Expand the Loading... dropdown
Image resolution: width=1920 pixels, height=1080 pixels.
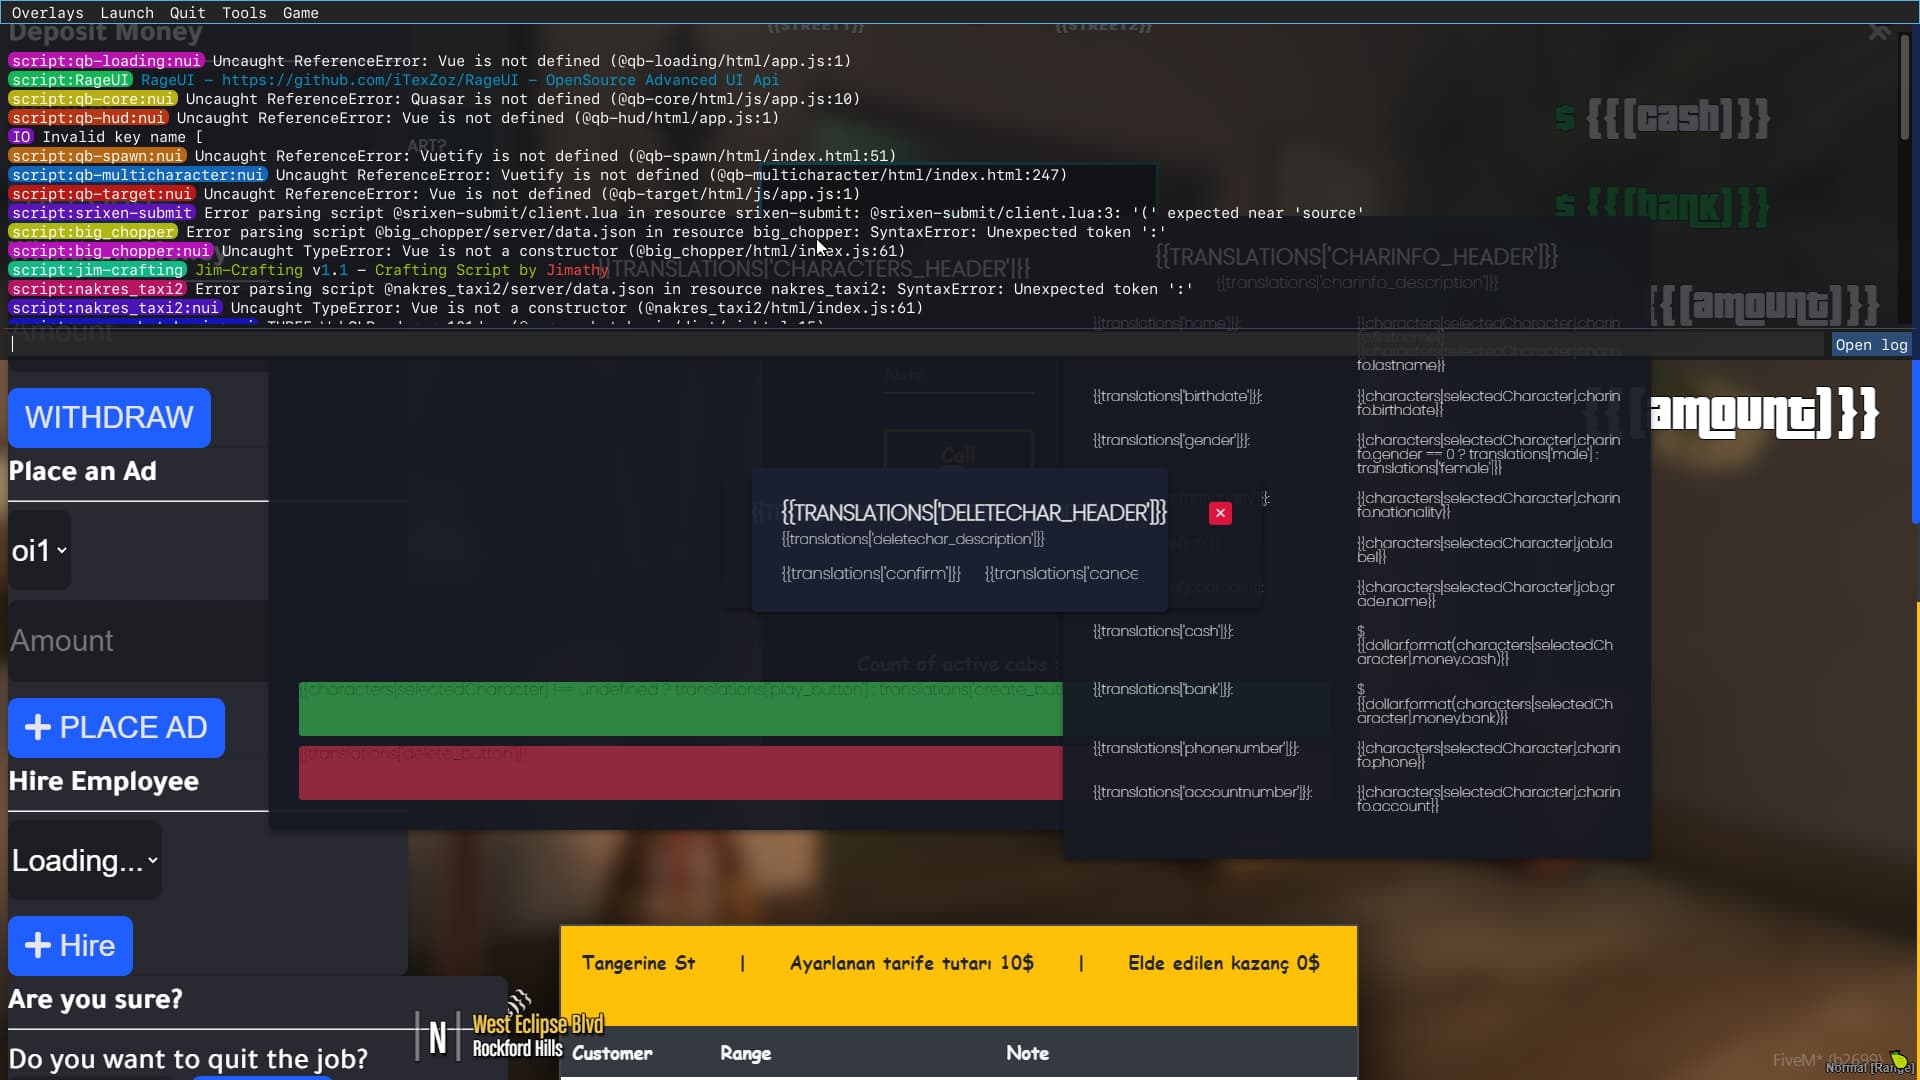pos(85,860)
